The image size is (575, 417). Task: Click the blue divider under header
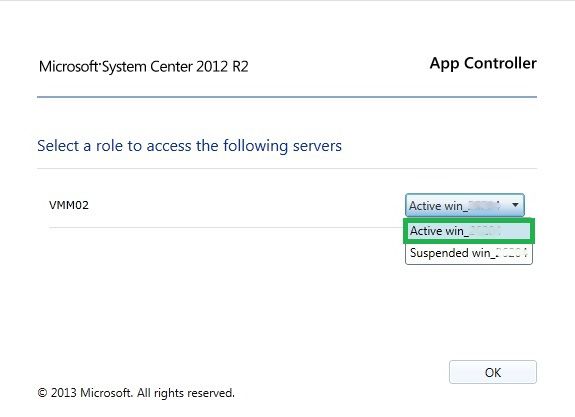(x=287, y=97)
